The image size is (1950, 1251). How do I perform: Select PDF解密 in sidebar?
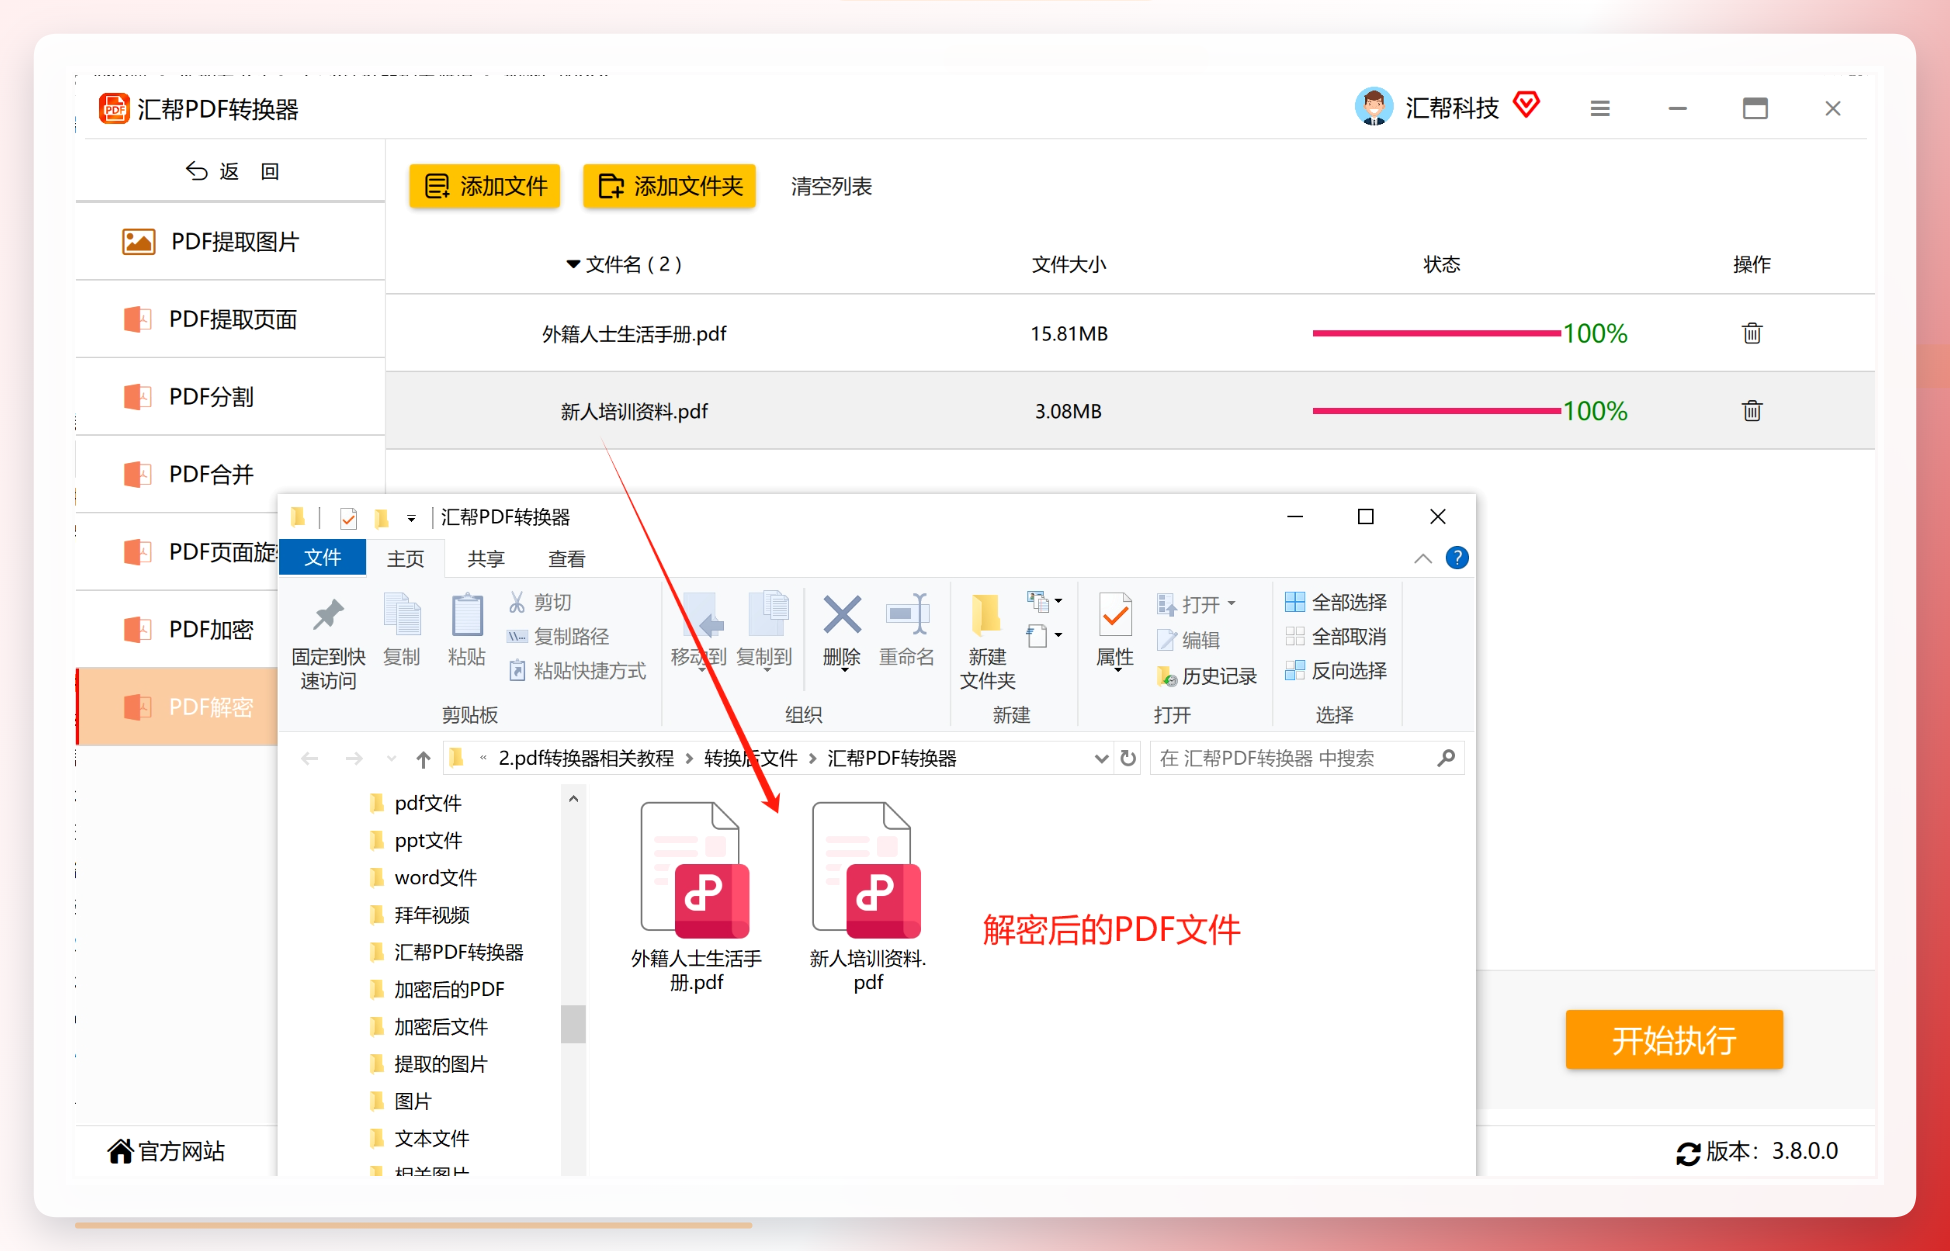(178, 707)
